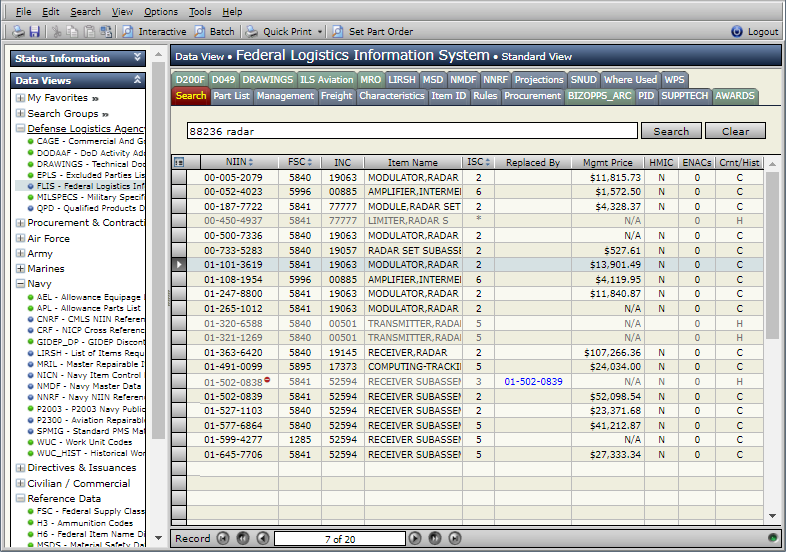Sort by FSC column header
Viewport: 786px width, 552px height.
pyautogui.click(x=300, y=162)
